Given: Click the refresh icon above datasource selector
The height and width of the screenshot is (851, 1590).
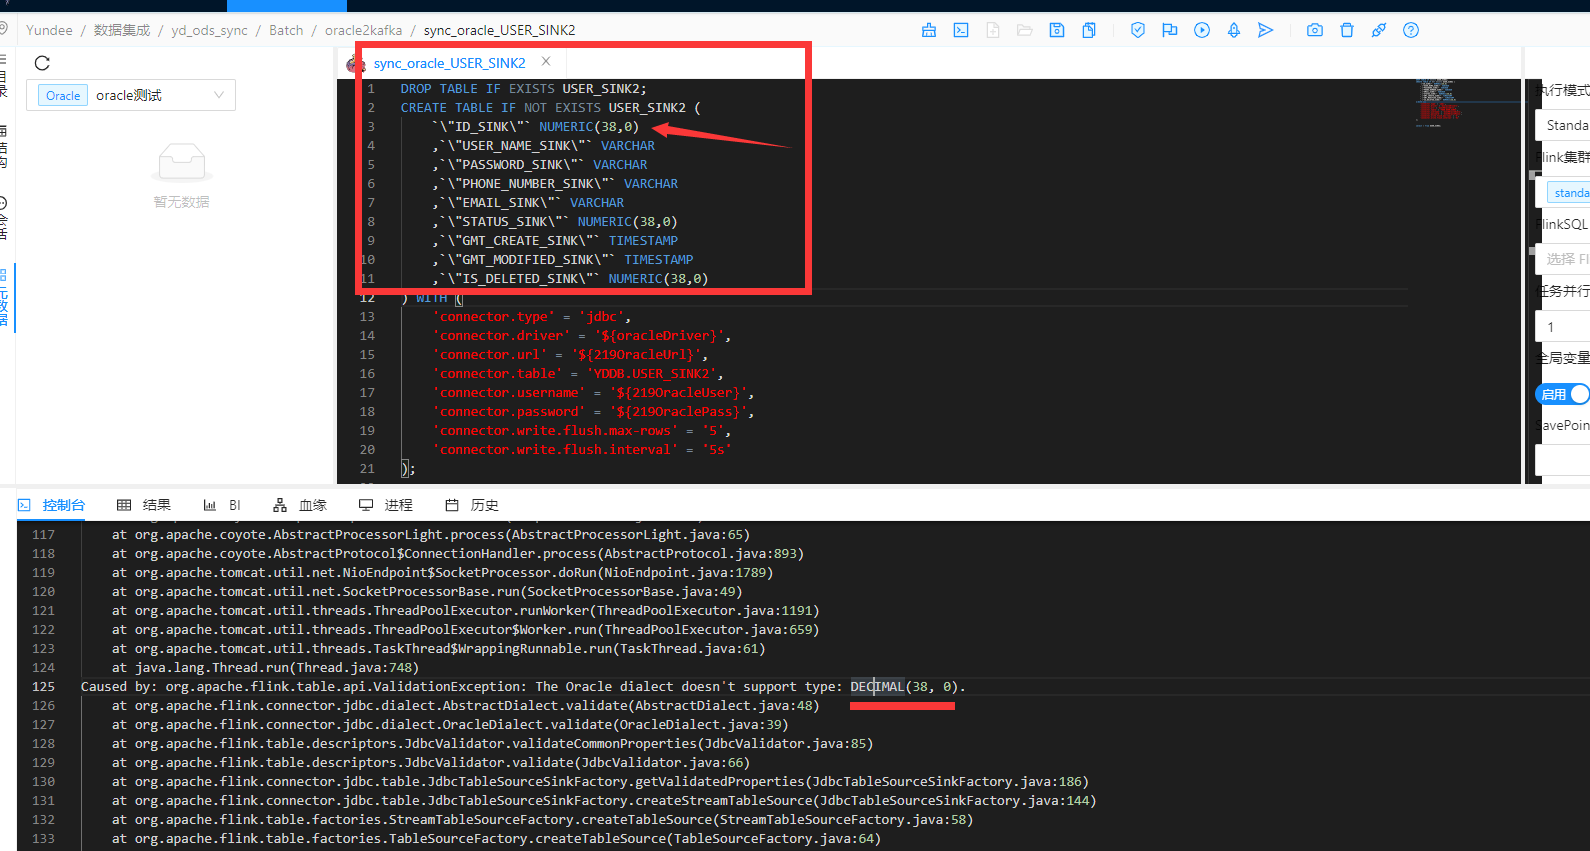Looking at the screenshot, I should point(42,63).
